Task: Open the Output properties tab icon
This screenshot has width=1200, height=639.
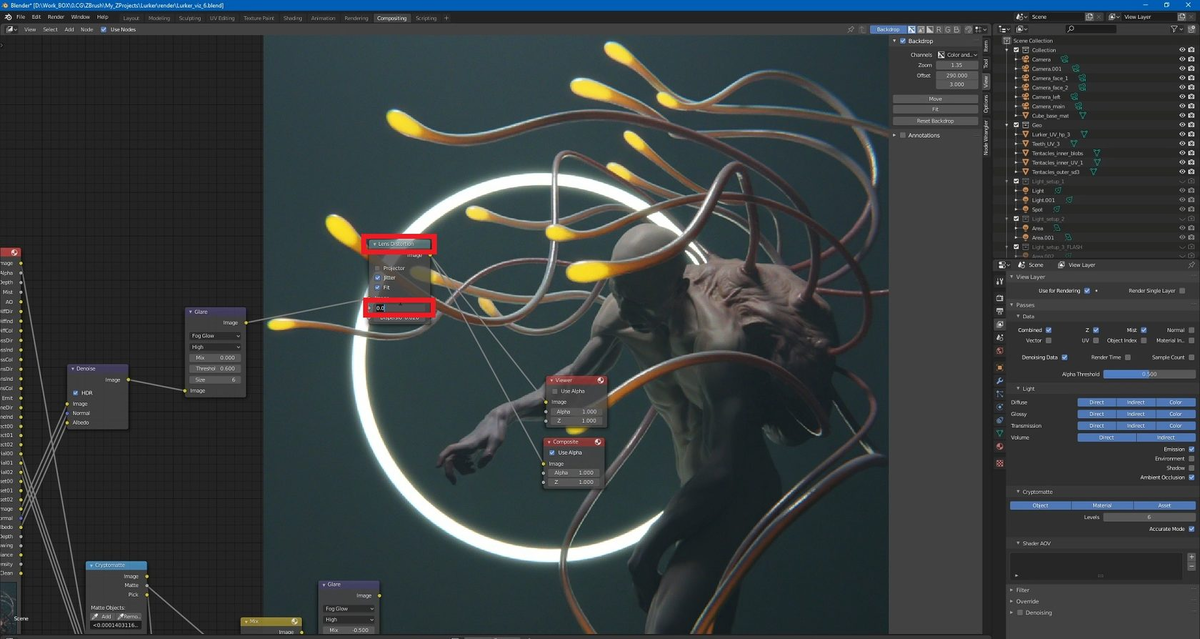Action: (999, 311)
